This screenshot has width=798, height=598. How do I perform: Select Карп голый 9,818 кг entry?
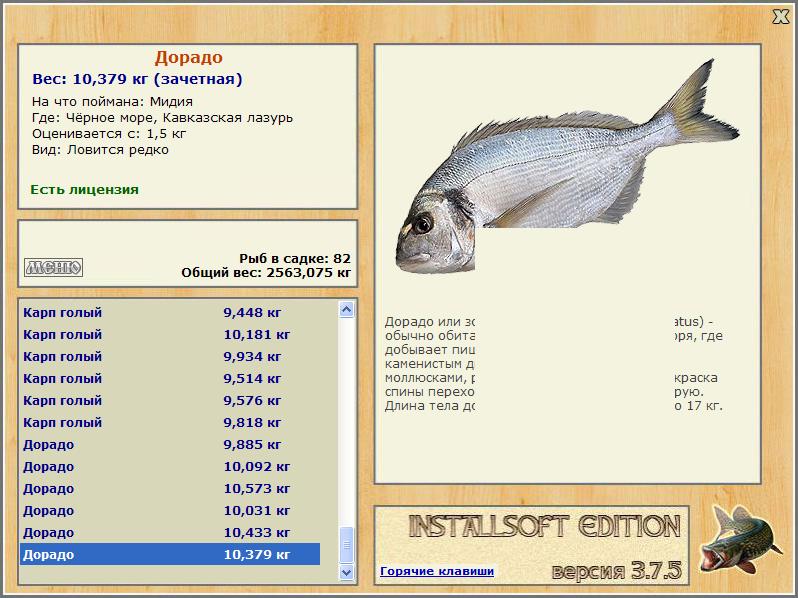click(170, 422)
